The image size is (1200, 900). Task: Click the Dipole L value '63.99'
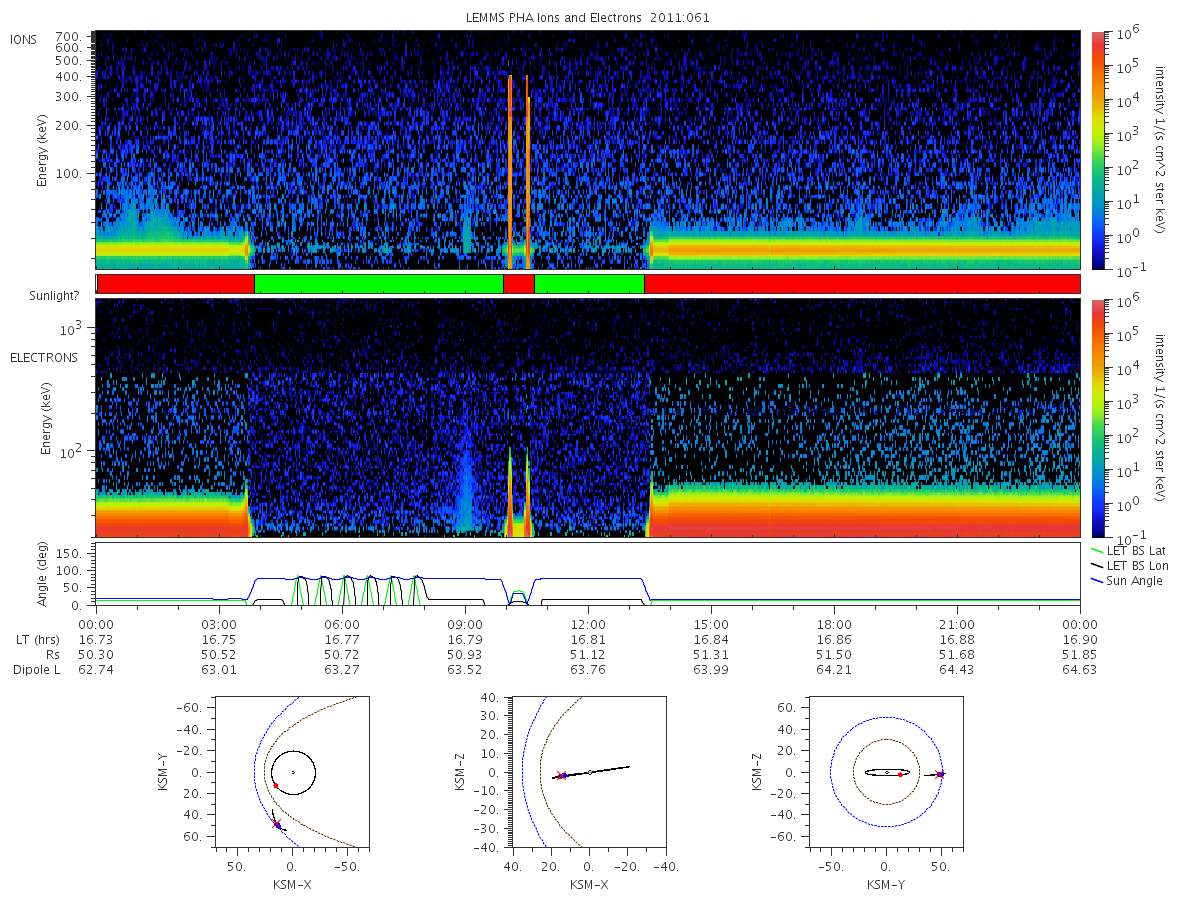coord(711,669)
